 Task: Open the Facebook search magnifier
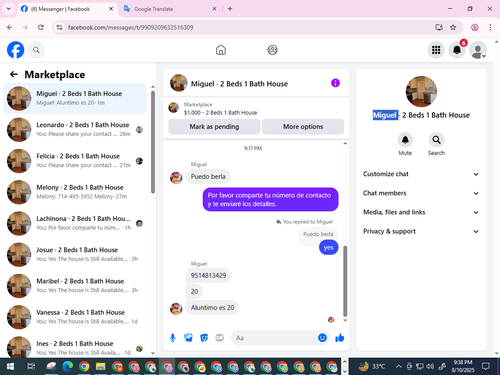tap(36, 50)
